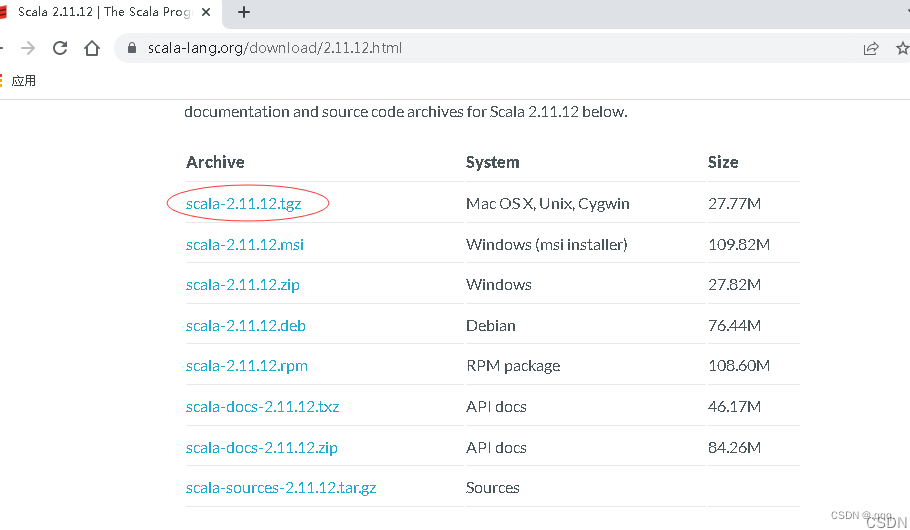Download scala-2.11.12.rpm package
910x530 pixels.
pyautogui.click(x=247, y=366)
